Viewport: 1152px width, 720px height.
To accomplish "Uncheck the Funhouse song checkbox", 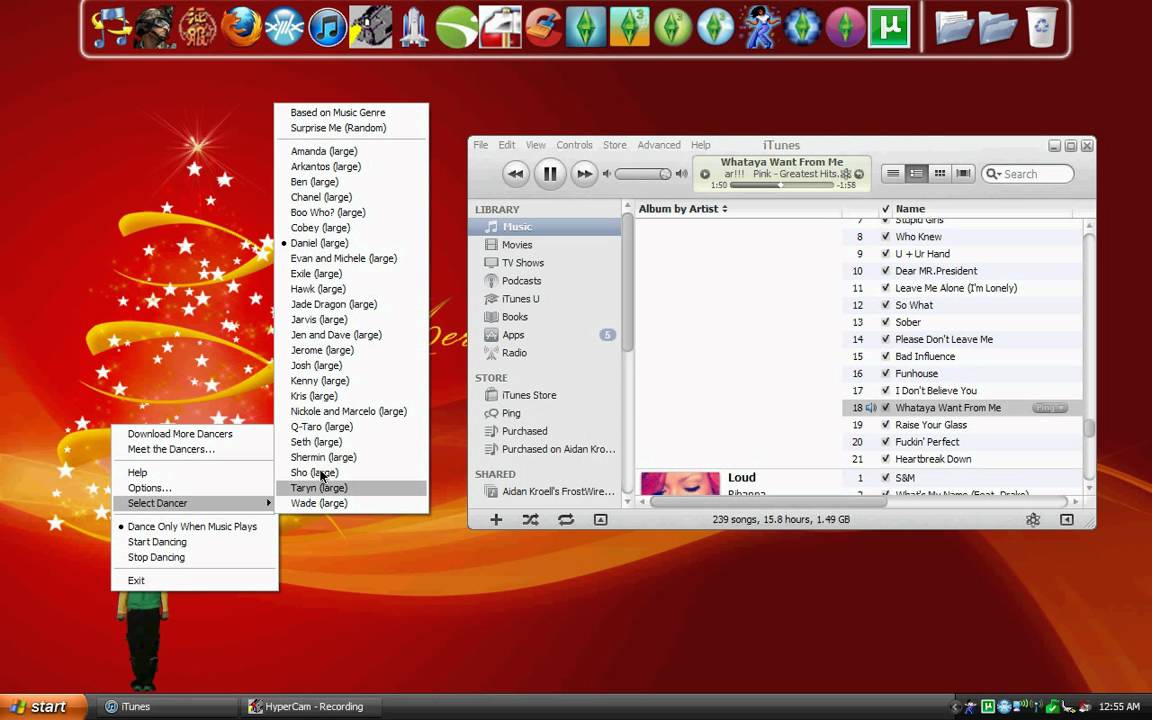I will coord(885,373).
